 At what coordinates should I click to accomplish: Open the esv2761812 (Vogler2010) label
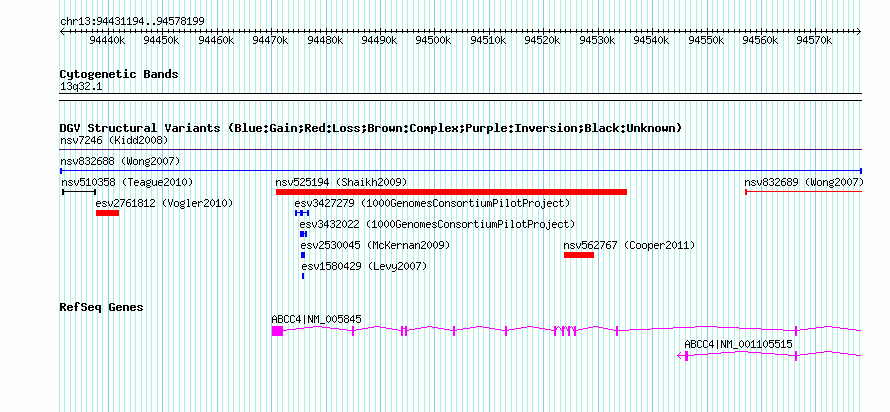coord(164,203)
